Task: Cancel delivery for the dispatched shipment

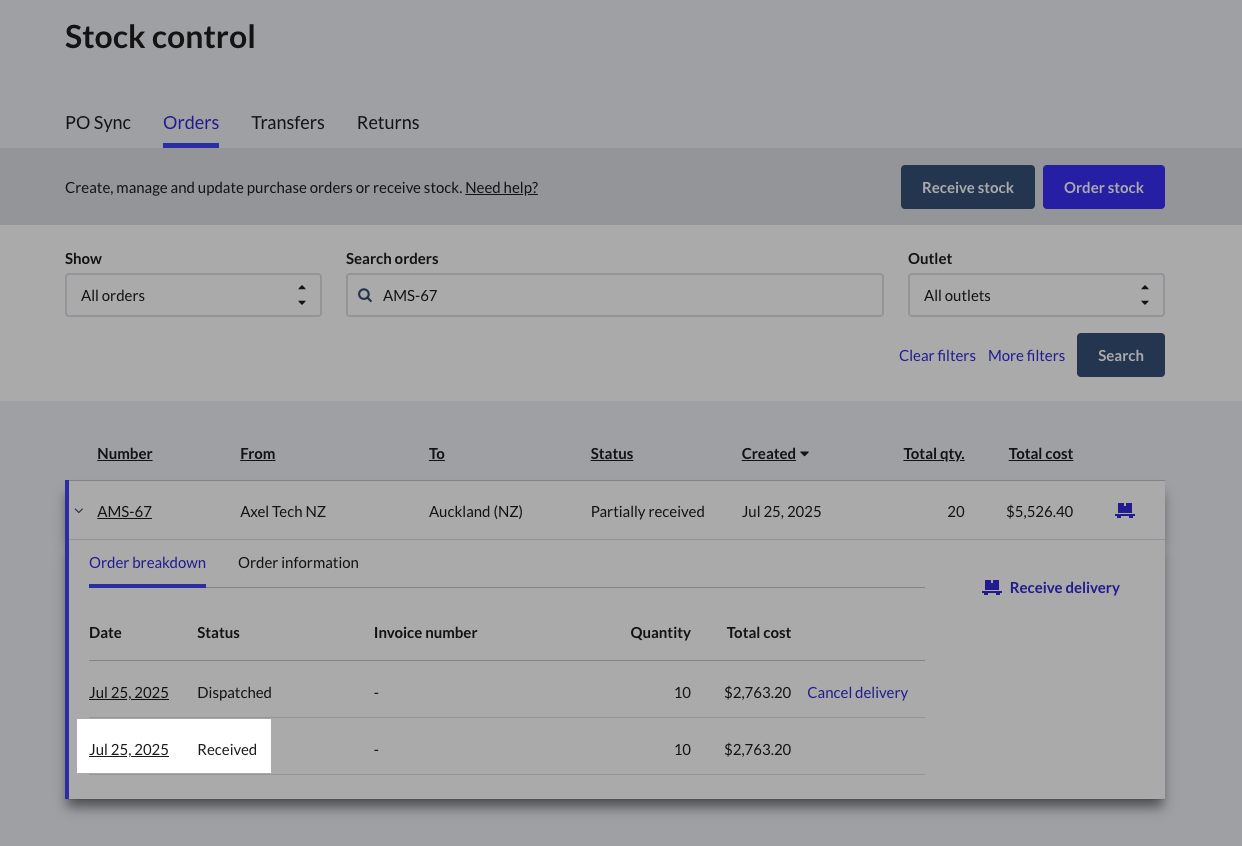Action: point(857,693)
